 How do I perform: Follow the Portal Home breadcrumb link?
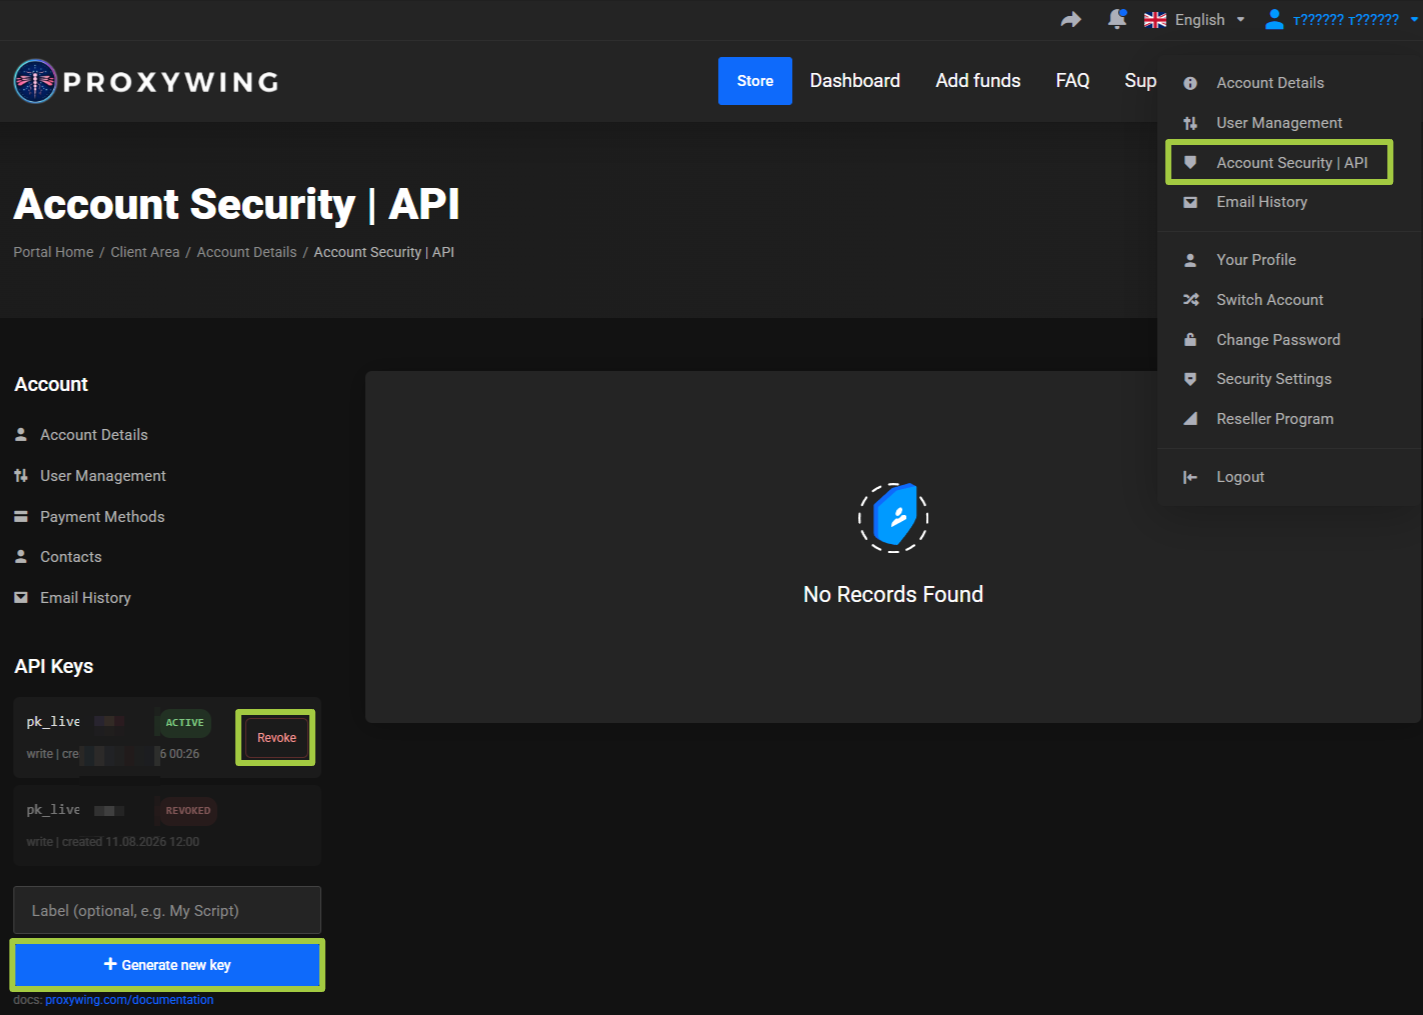[53, 252]
